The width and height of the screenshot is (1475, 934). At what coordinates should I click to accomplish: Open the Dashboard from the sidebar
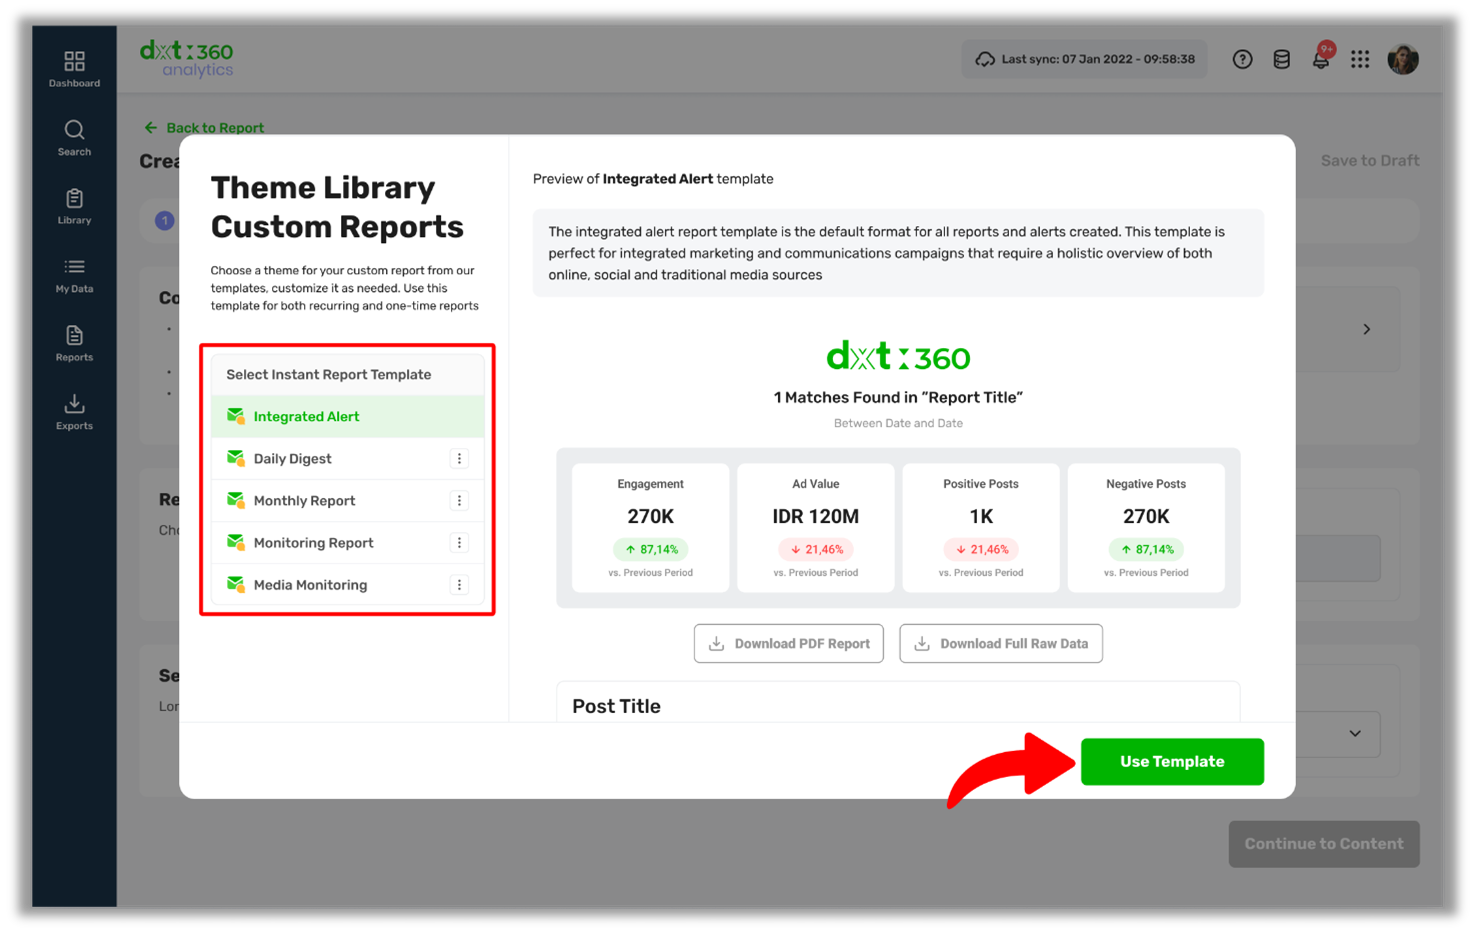(74, 69)
